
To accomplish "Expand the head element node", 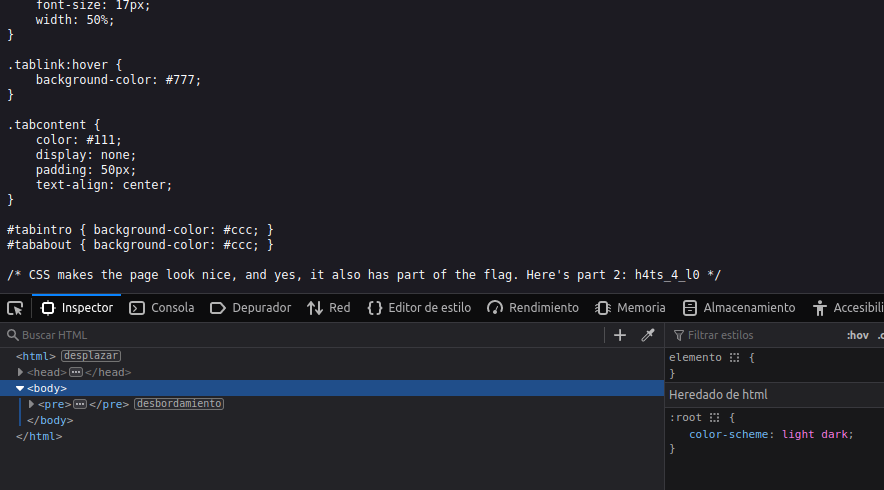I will 21,372.
